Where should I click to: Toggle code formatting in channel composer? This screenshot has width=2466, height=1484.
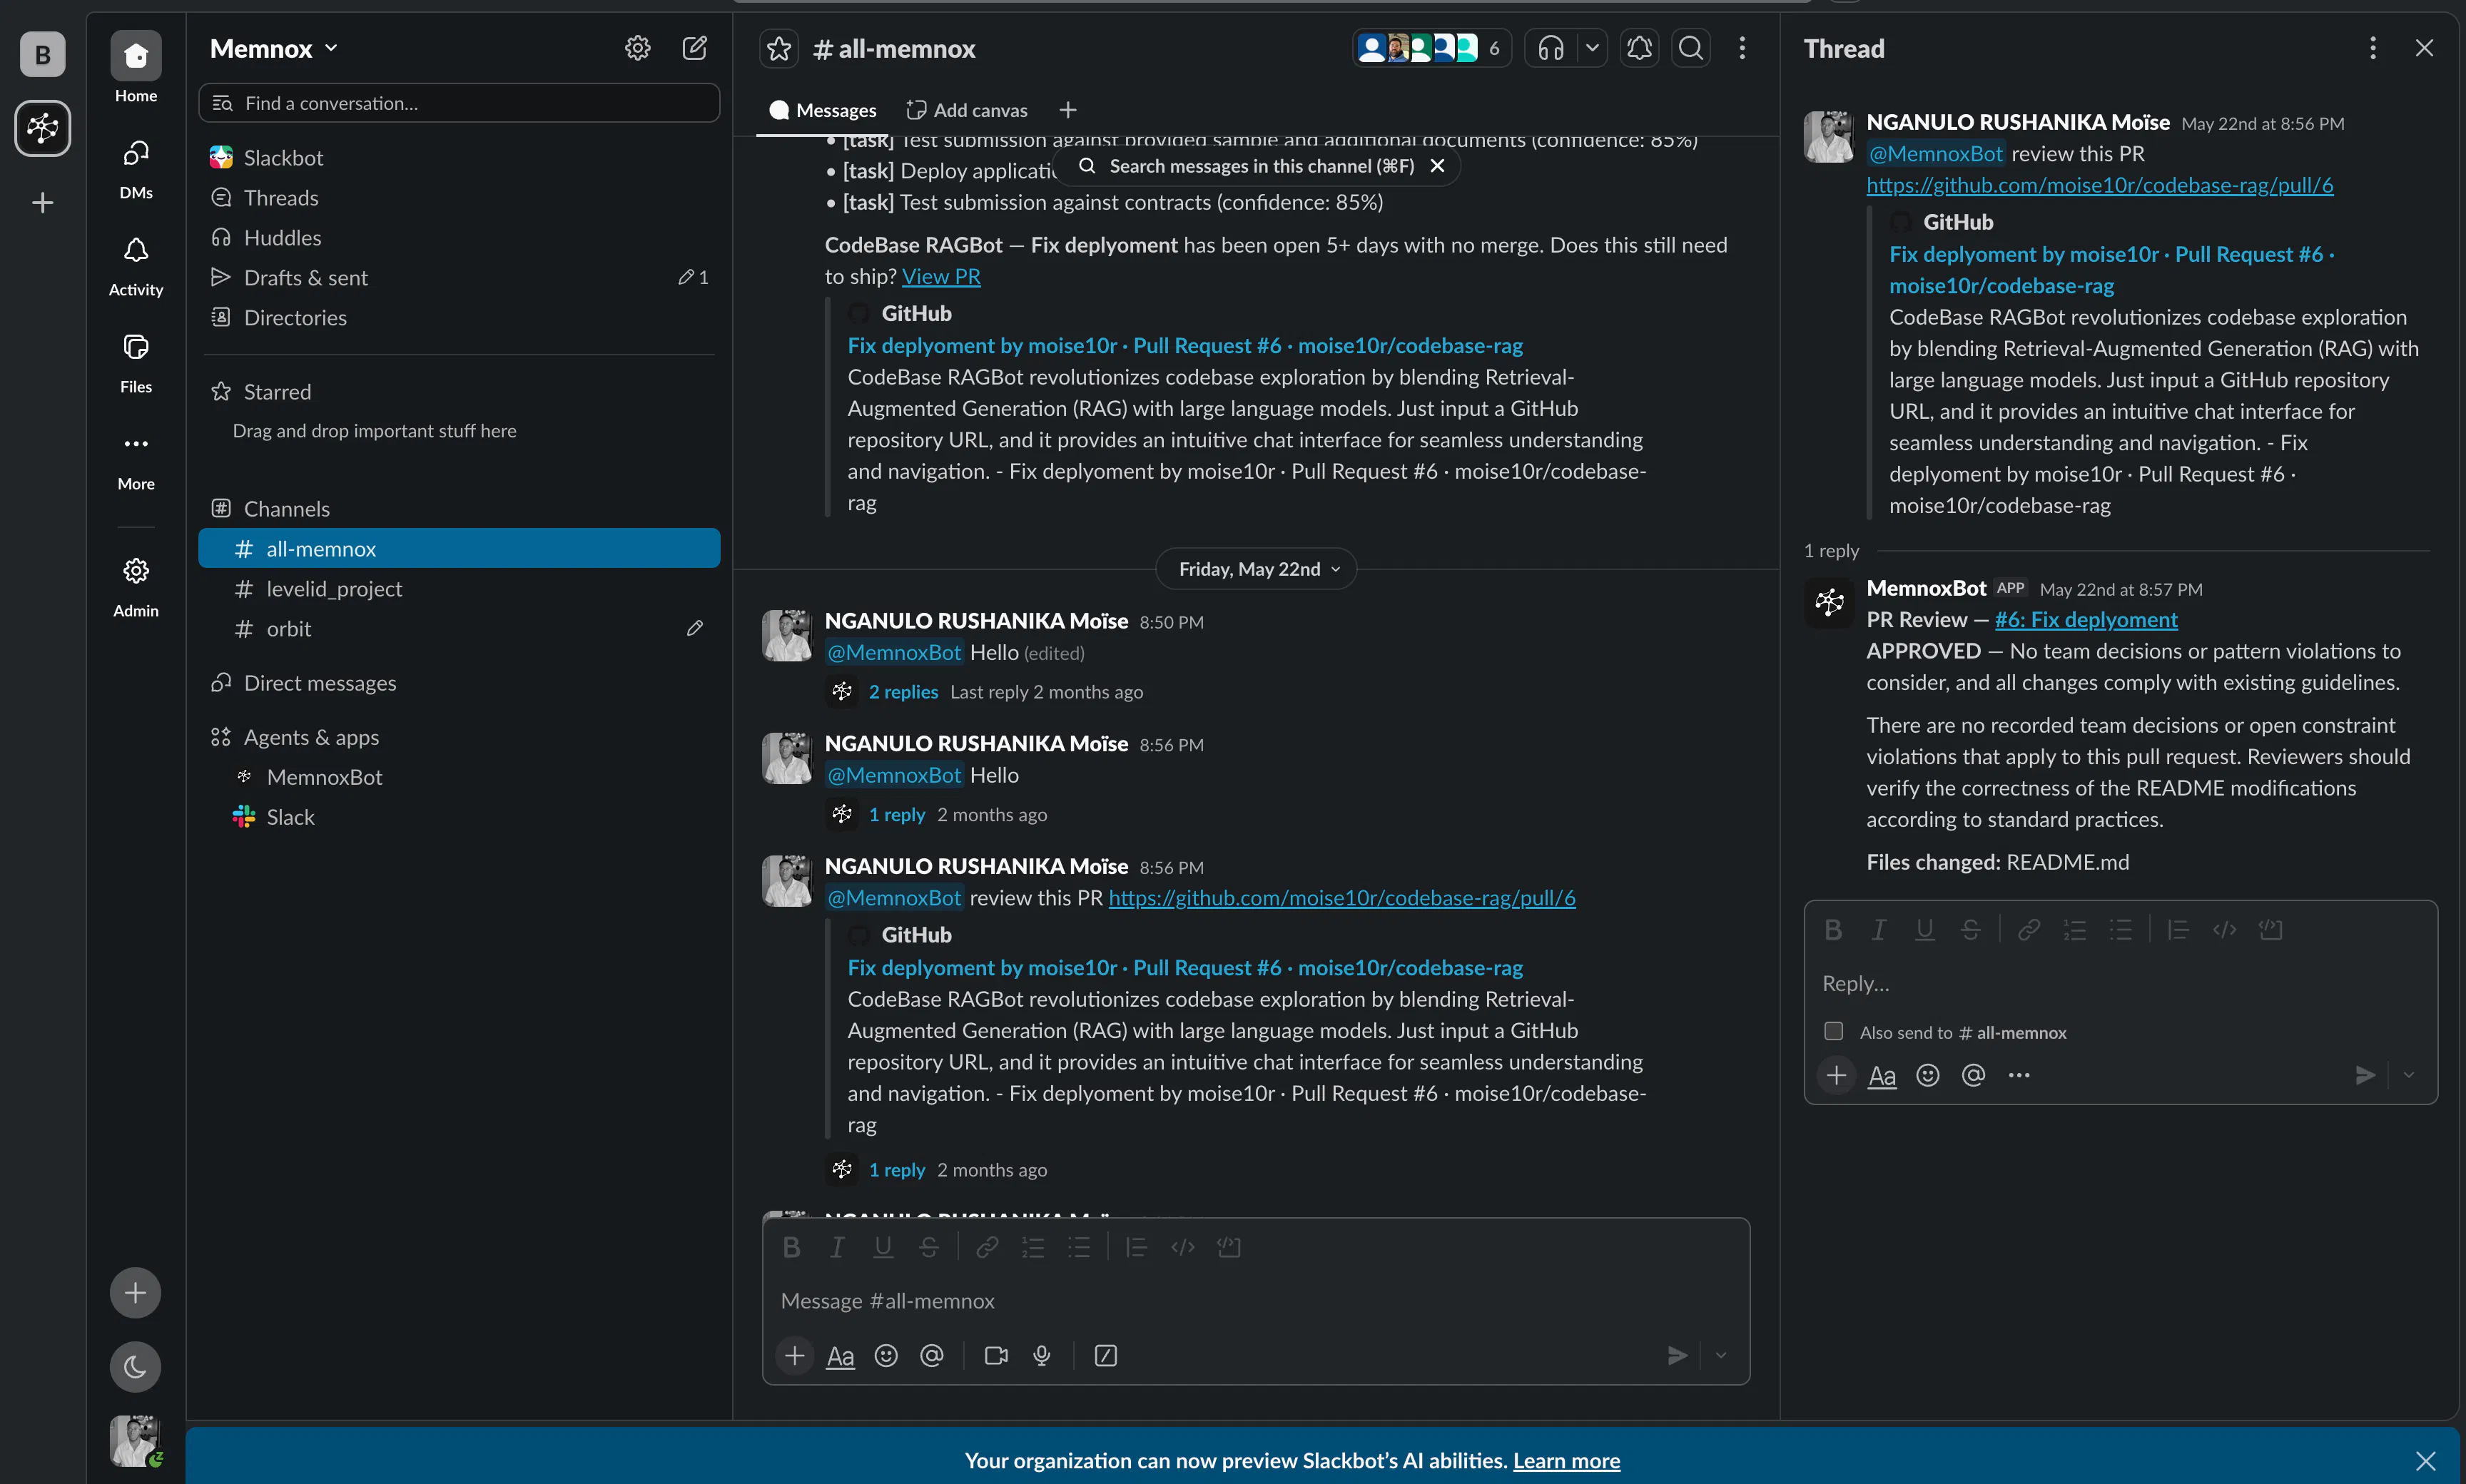pos(1183,1247)
